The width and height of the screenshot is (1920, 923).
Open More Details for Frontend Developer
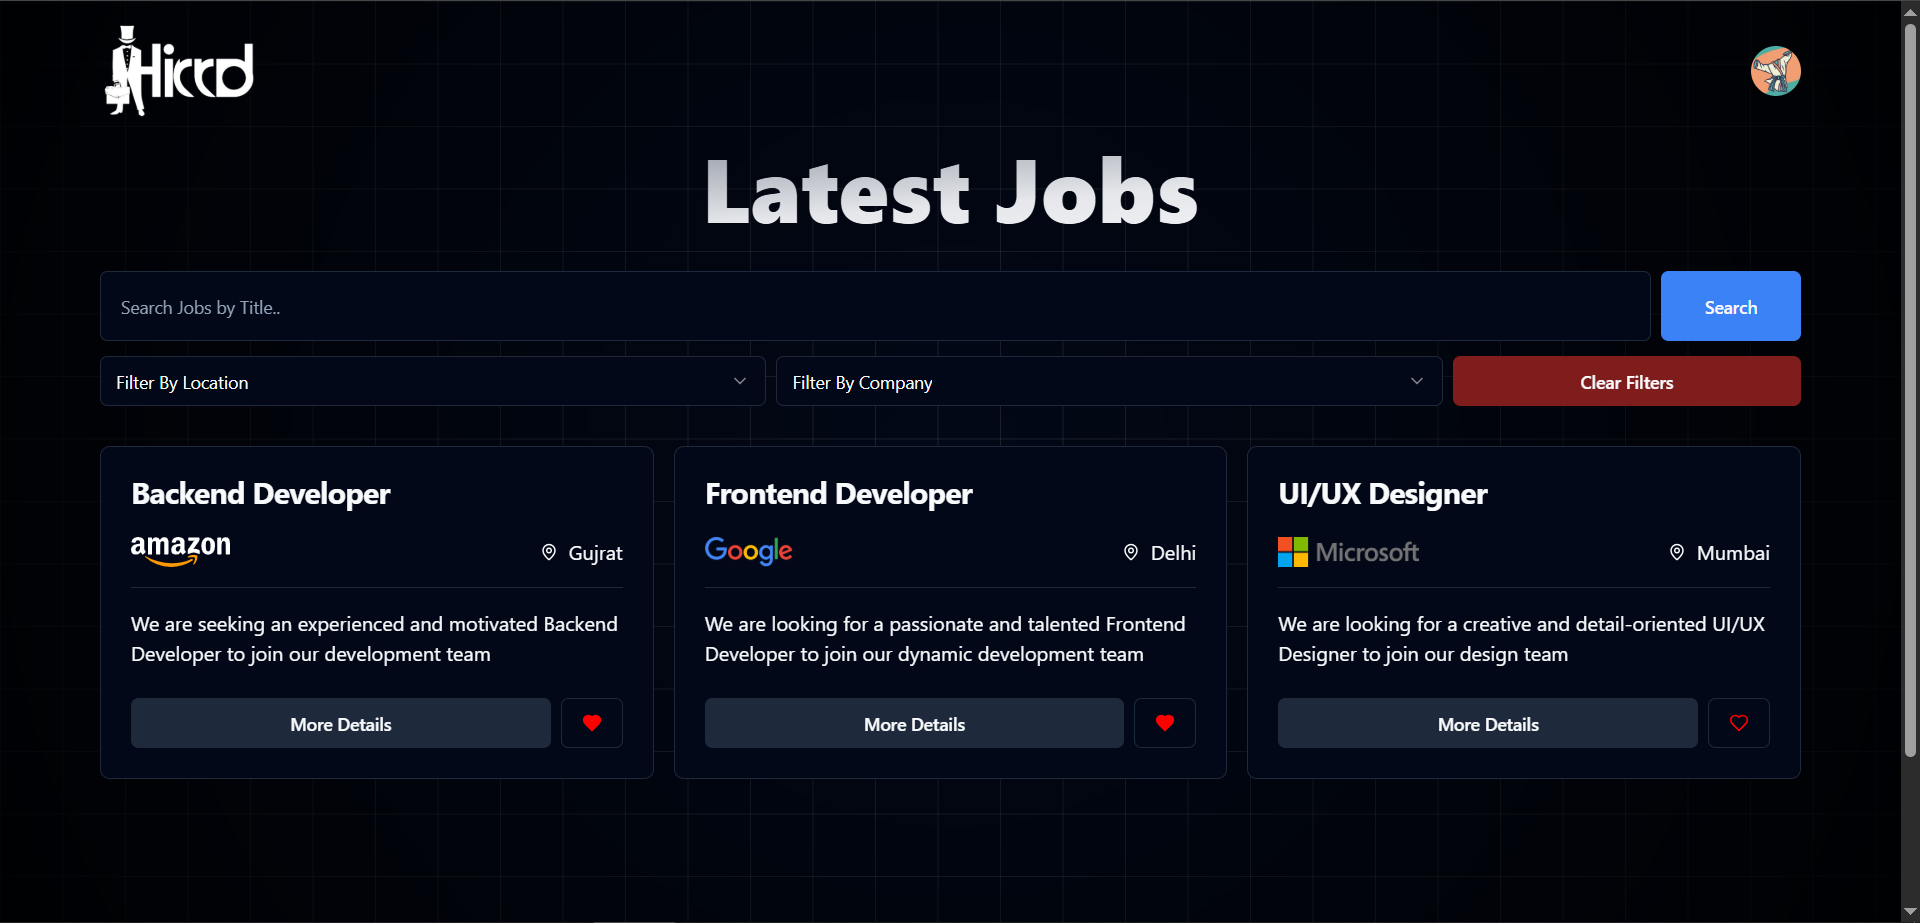click(x=914, y=723)
